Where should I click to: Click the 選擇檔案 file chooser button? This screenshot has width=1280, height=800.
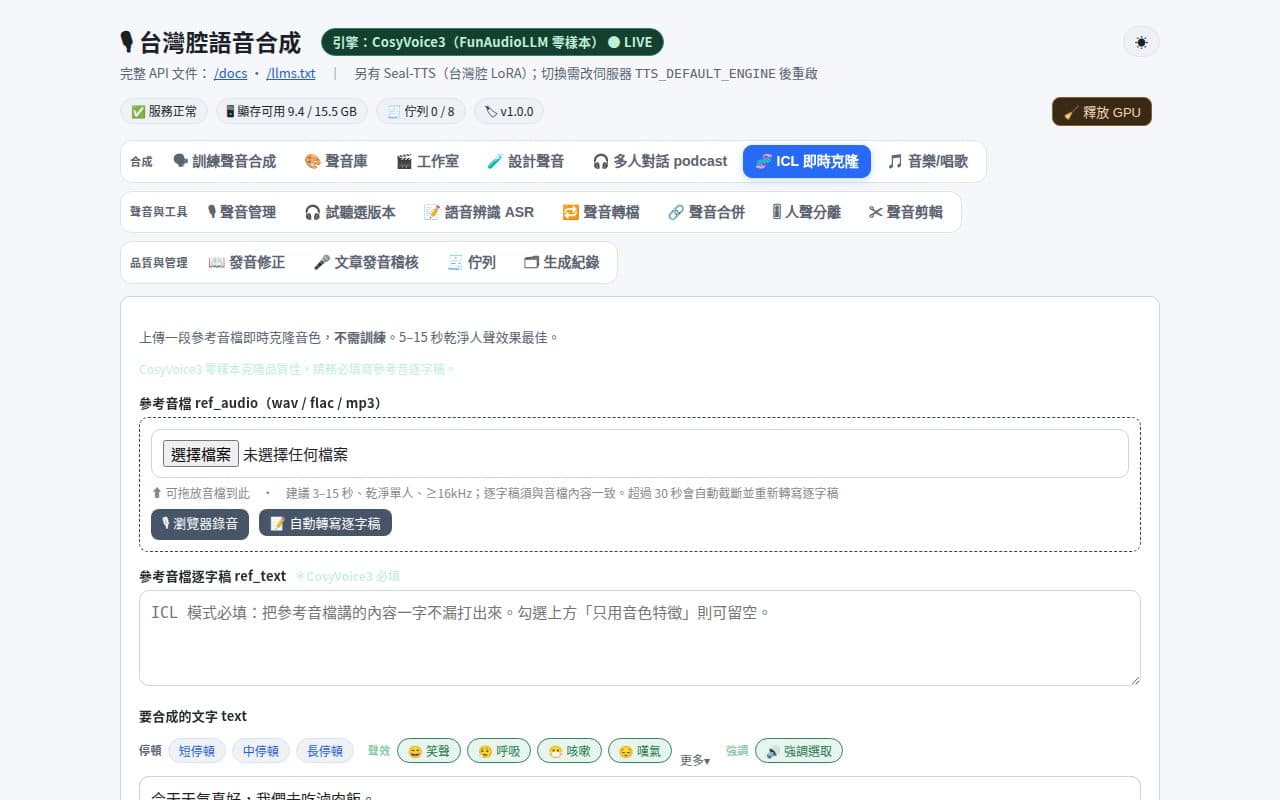coord(201,454)
